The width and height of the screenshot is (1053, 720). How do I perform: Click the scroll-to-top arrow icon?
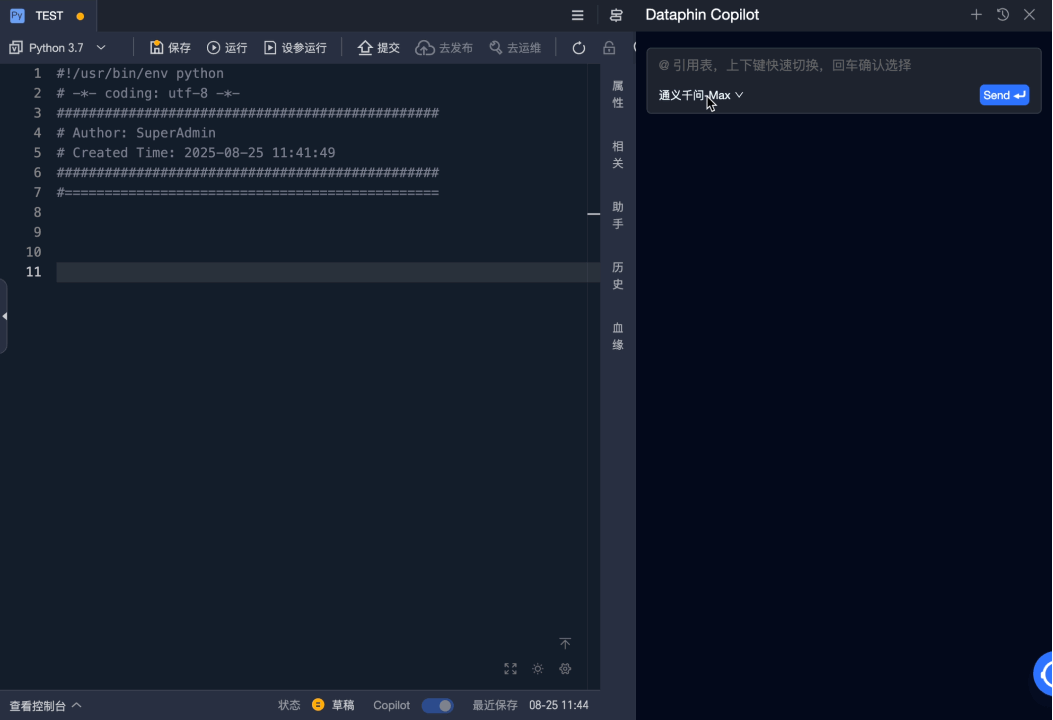pos(565,643)
